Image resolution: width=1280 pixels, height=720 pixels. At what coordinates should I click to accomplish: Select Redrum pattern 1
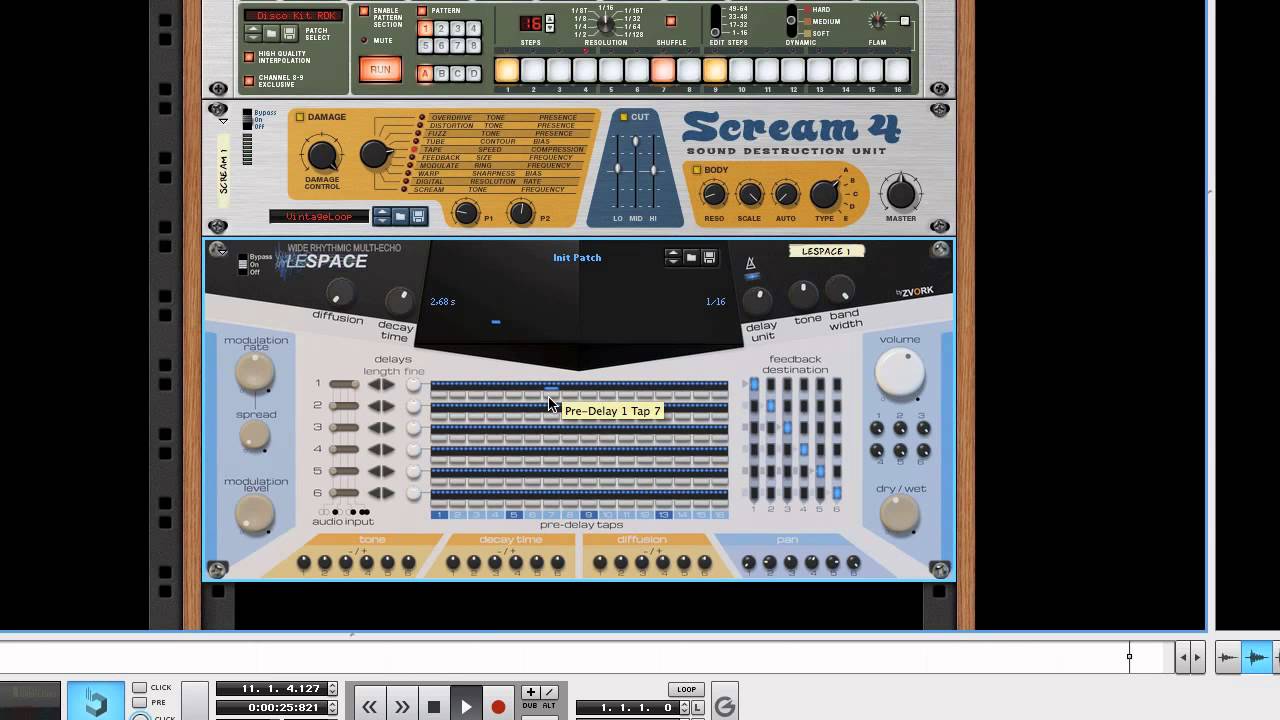(x=425, y=29)
